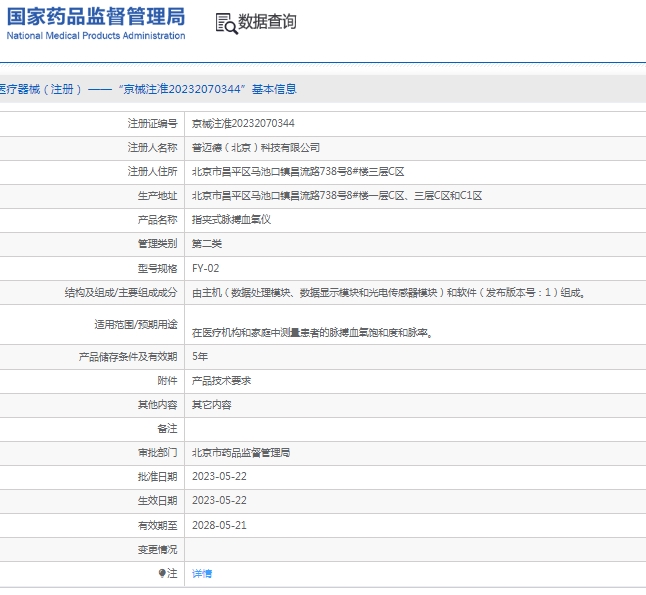Click registrant address ending 8#楼三层C区
Viewport: 646px width, 595px height.
(298, 171)
